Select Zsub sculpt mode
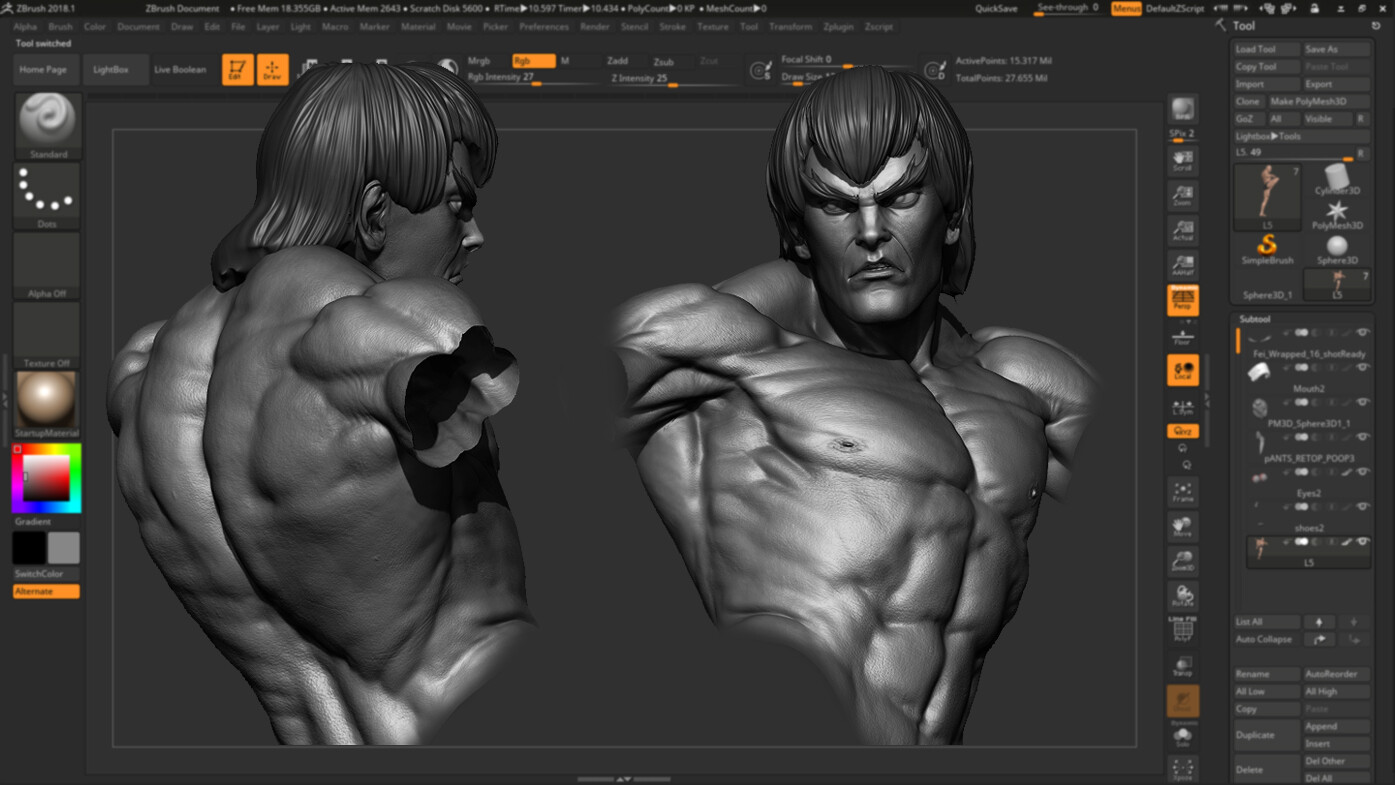The height and width of the screenshot is (785, 1395). point(664,61)
